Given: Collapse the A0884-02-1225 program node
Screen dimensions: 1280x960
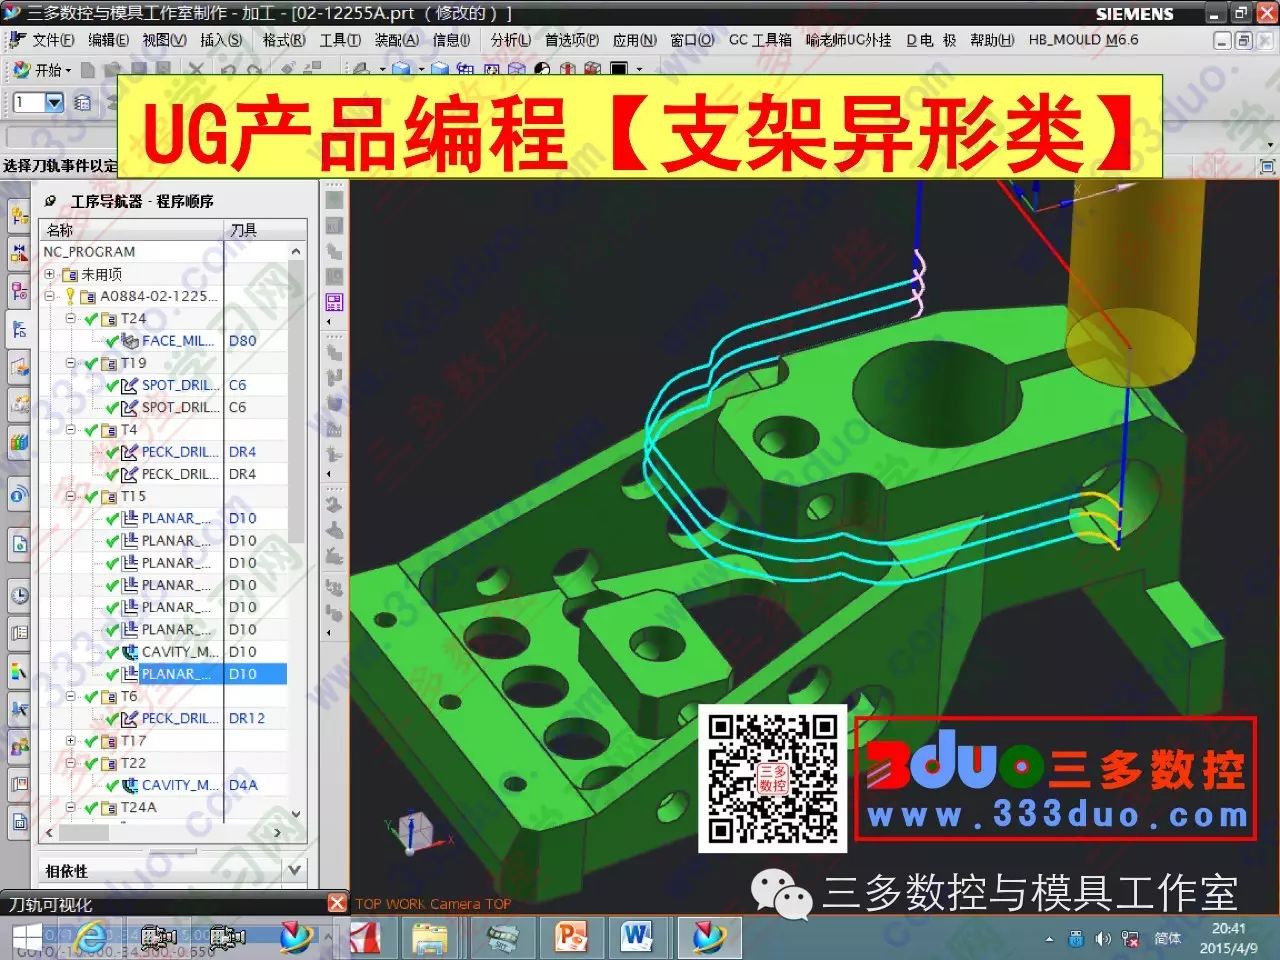Looking at the screenshot, I should [x=50, y=296].
